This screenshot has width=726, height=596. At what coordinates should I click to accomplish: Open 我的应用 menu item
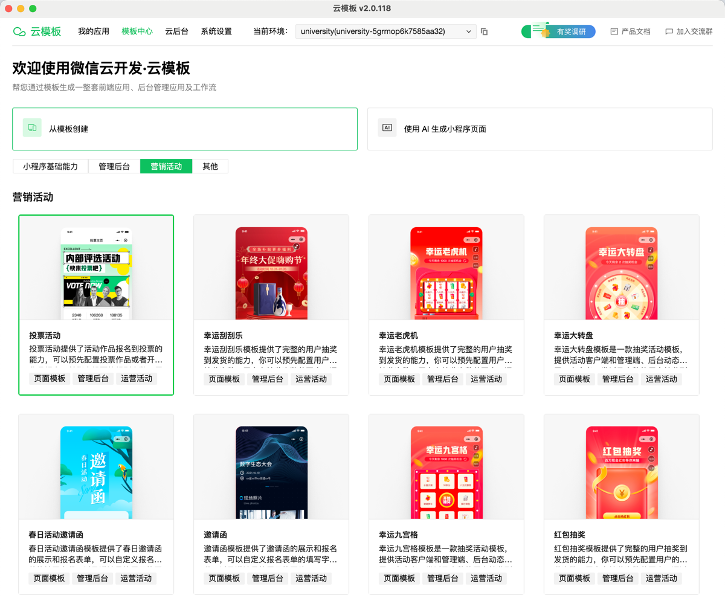(94, 31)
